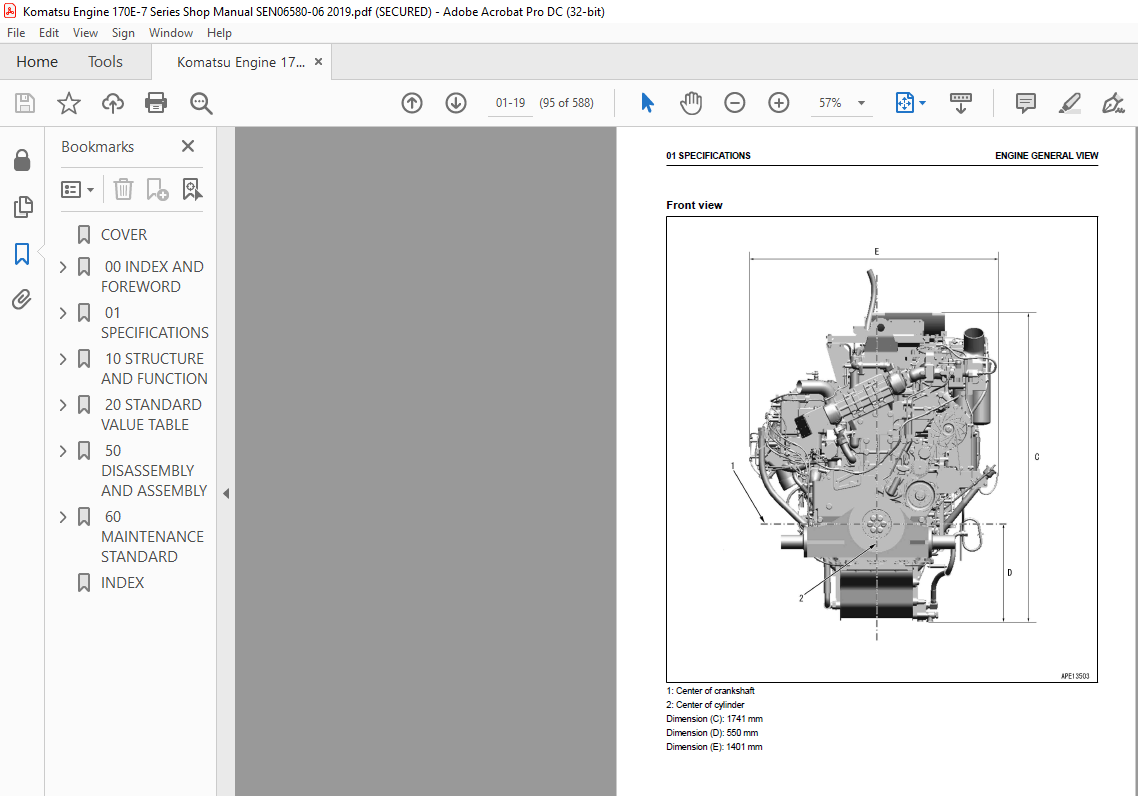Close the Bookmarks panel
This screenshot has height=796, width=1138.
coord(188,147)
